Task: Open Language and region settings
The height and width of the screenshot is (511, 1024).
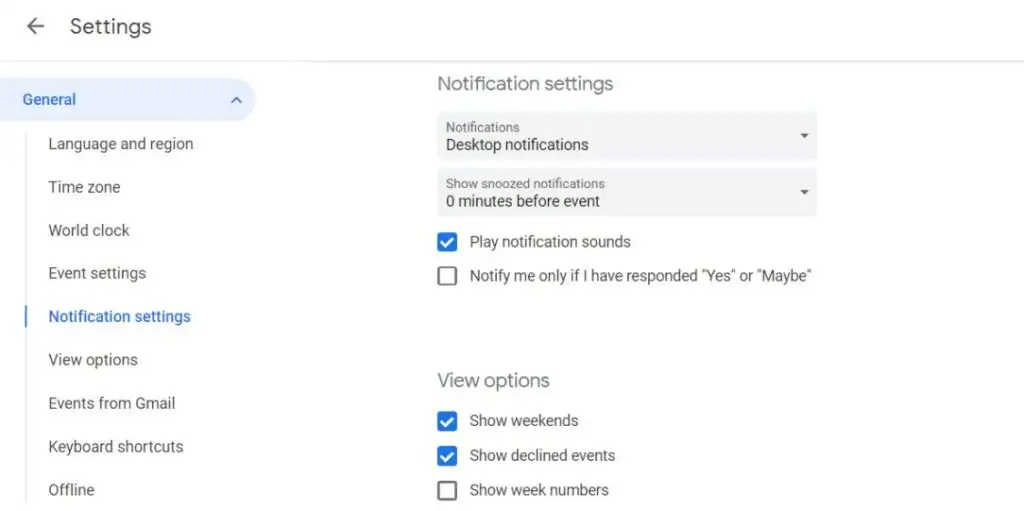Action: tap(121, 144)
